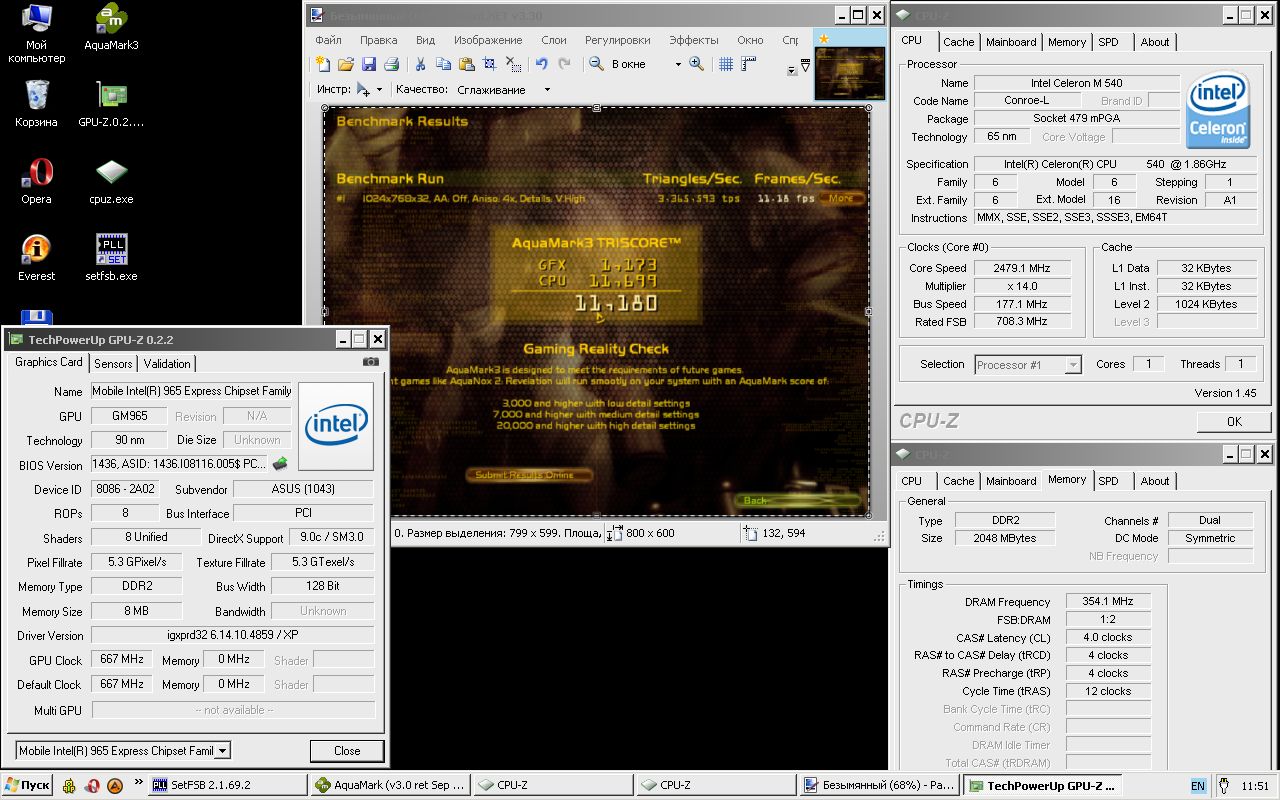This screenshot has width=1280, height=800.
Task: Click Close button in GPU-Z
Action: [x=347, y=751]
